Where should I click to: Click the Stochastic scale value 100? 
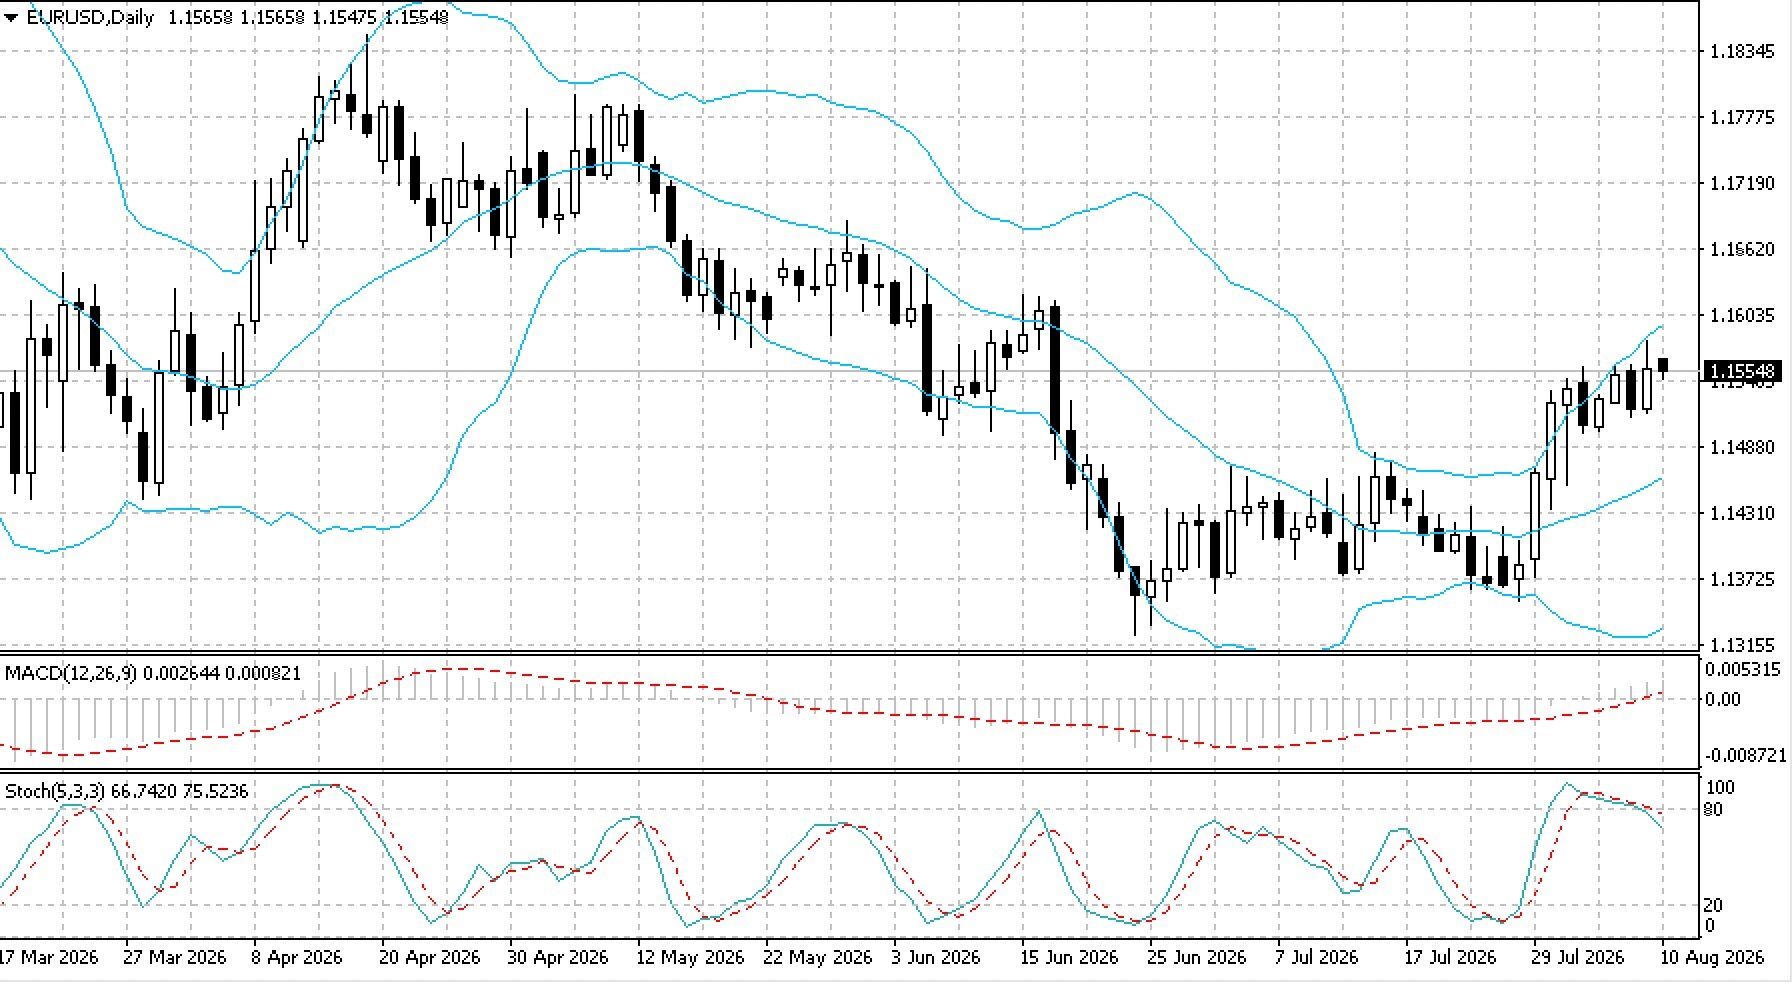(x=1720, y=788)
